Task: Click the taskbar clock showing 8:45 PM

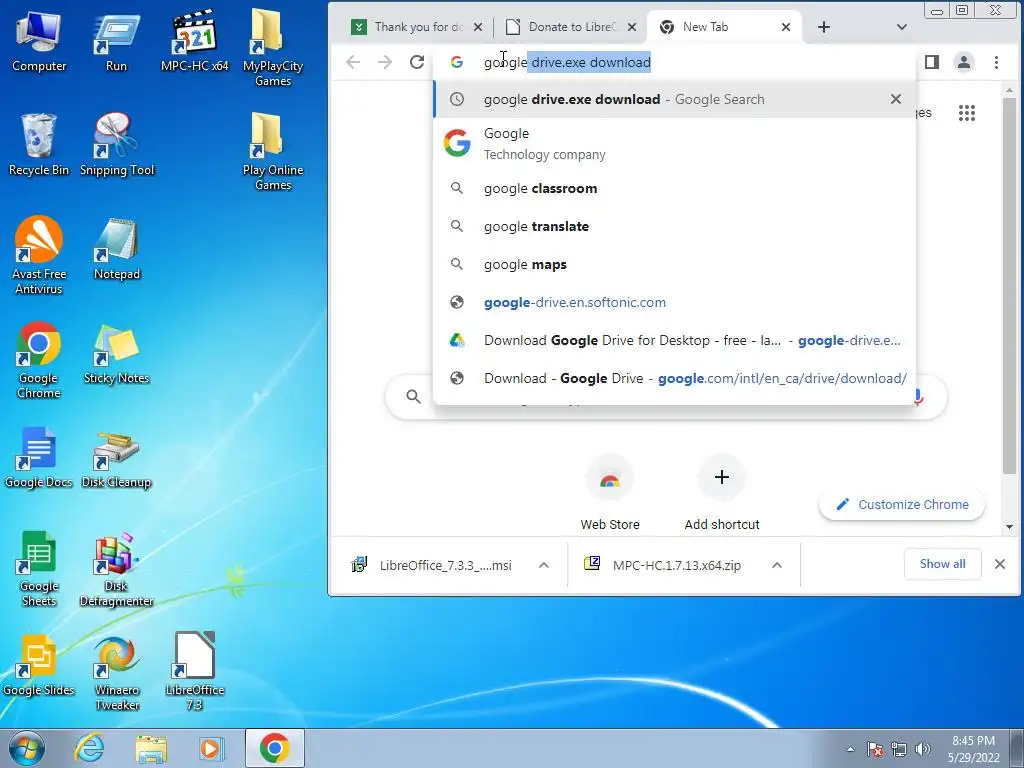Action: pos(973,749)
